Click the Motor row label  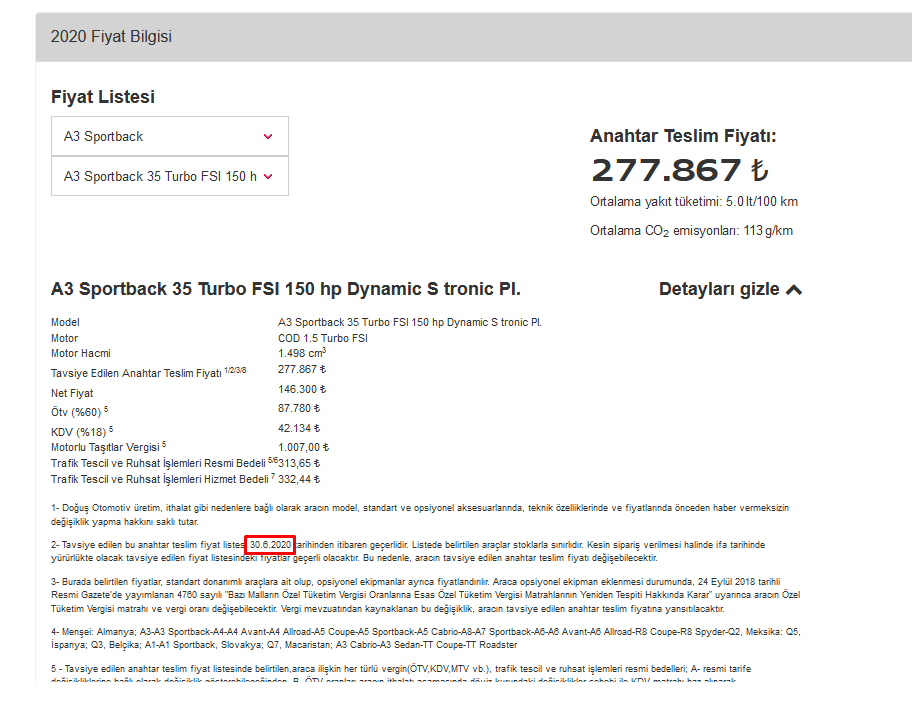(65, 338)
